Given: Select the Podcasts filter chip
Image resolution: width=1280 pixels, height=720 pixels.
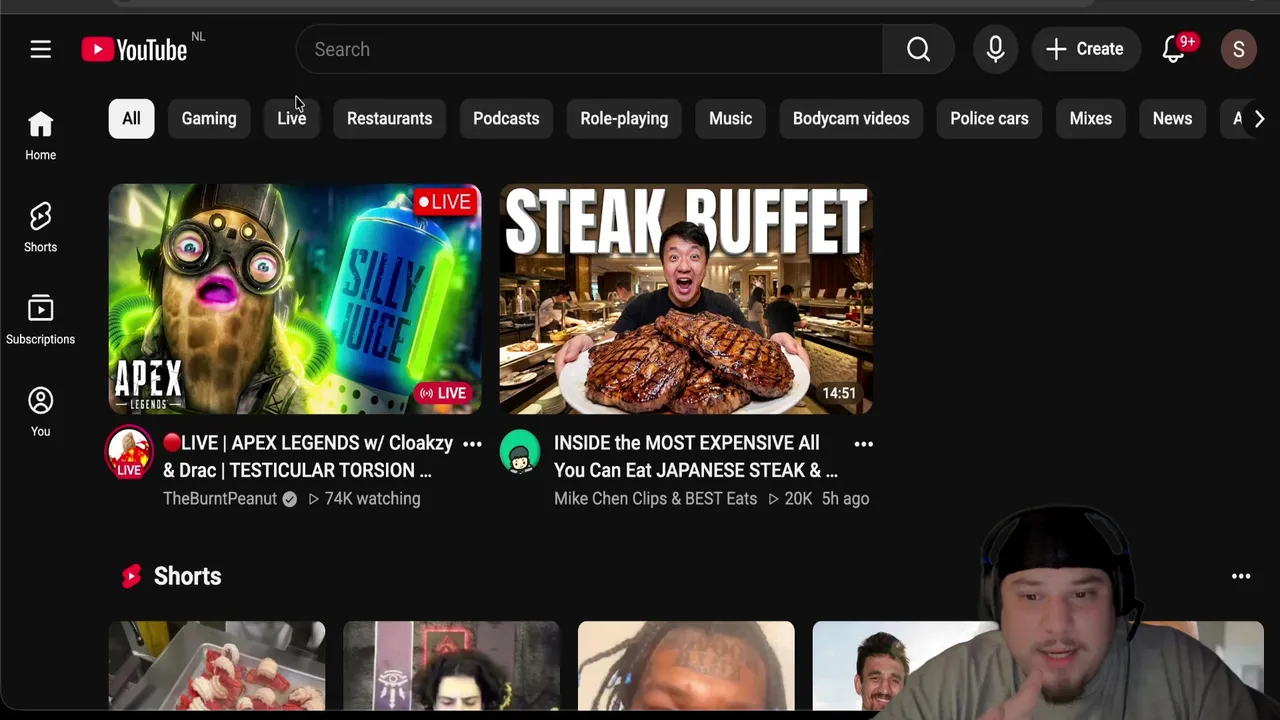Looking at the screenshot, I should tap(506, 118).
